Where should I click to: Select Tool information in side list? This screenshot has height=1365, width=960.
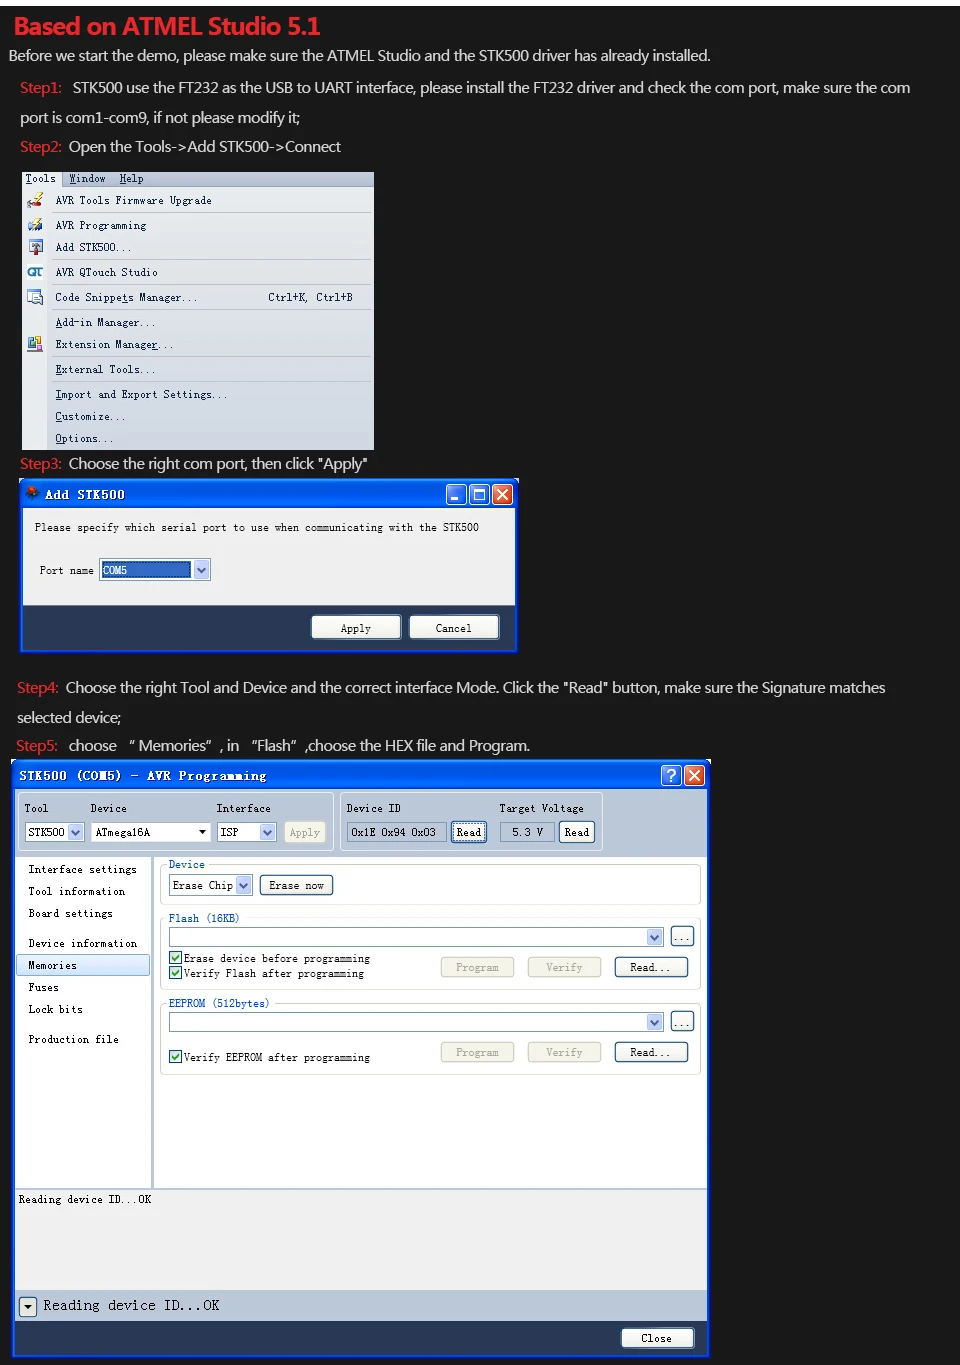(77, 891)
